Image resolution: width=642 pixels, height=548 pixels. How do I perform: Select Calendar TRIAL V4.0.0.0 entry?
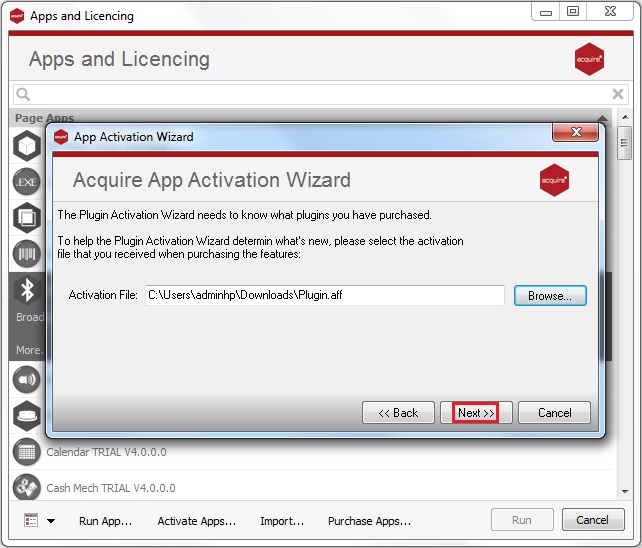[106, 452]
